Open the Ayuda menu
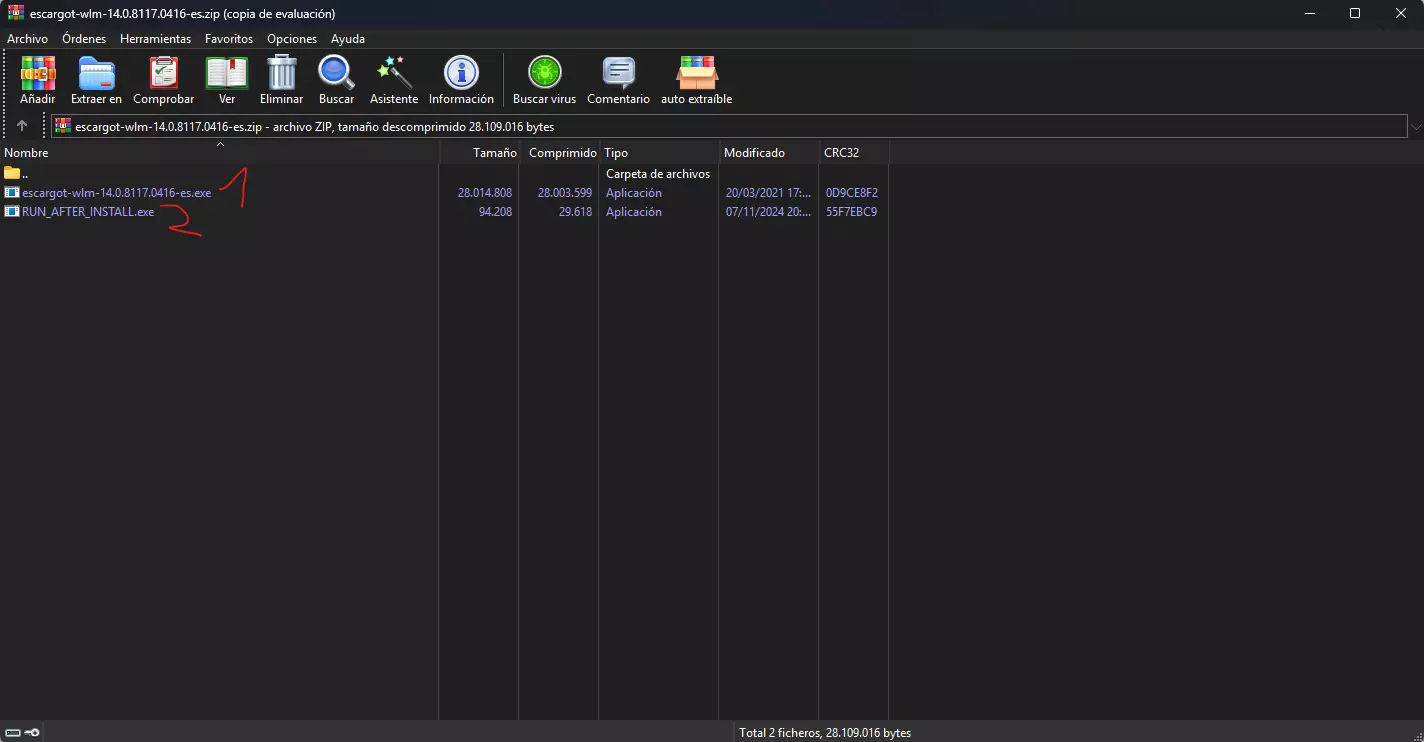This screenshot has width=1424, height=742. tap(348, 39)
